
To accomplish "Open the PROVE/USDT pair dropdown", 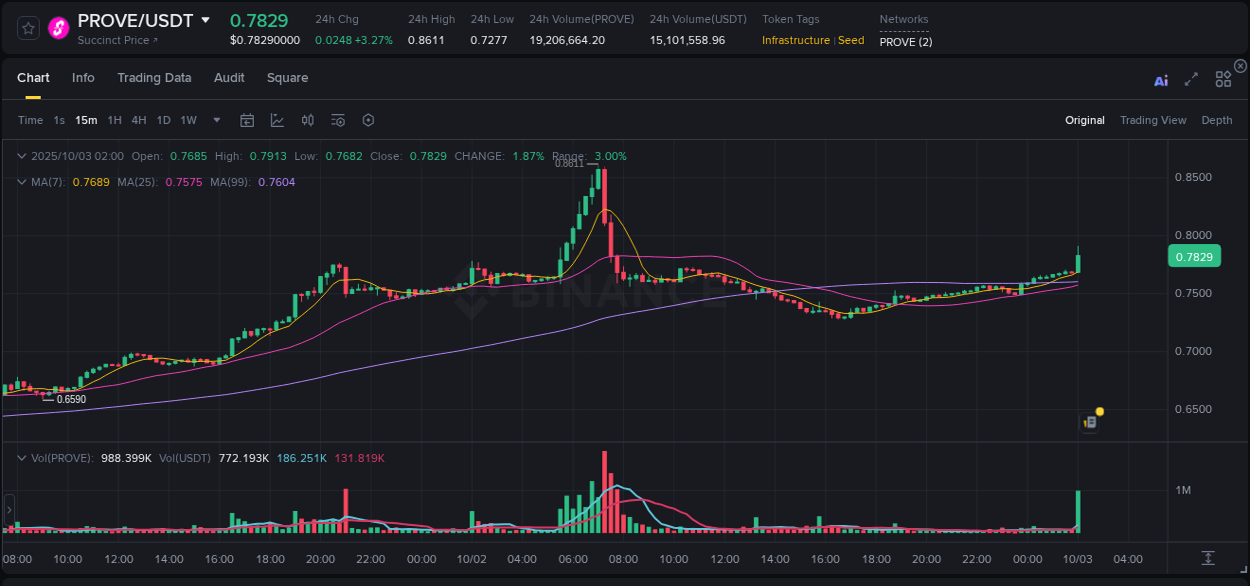I will tap(206, 19).
